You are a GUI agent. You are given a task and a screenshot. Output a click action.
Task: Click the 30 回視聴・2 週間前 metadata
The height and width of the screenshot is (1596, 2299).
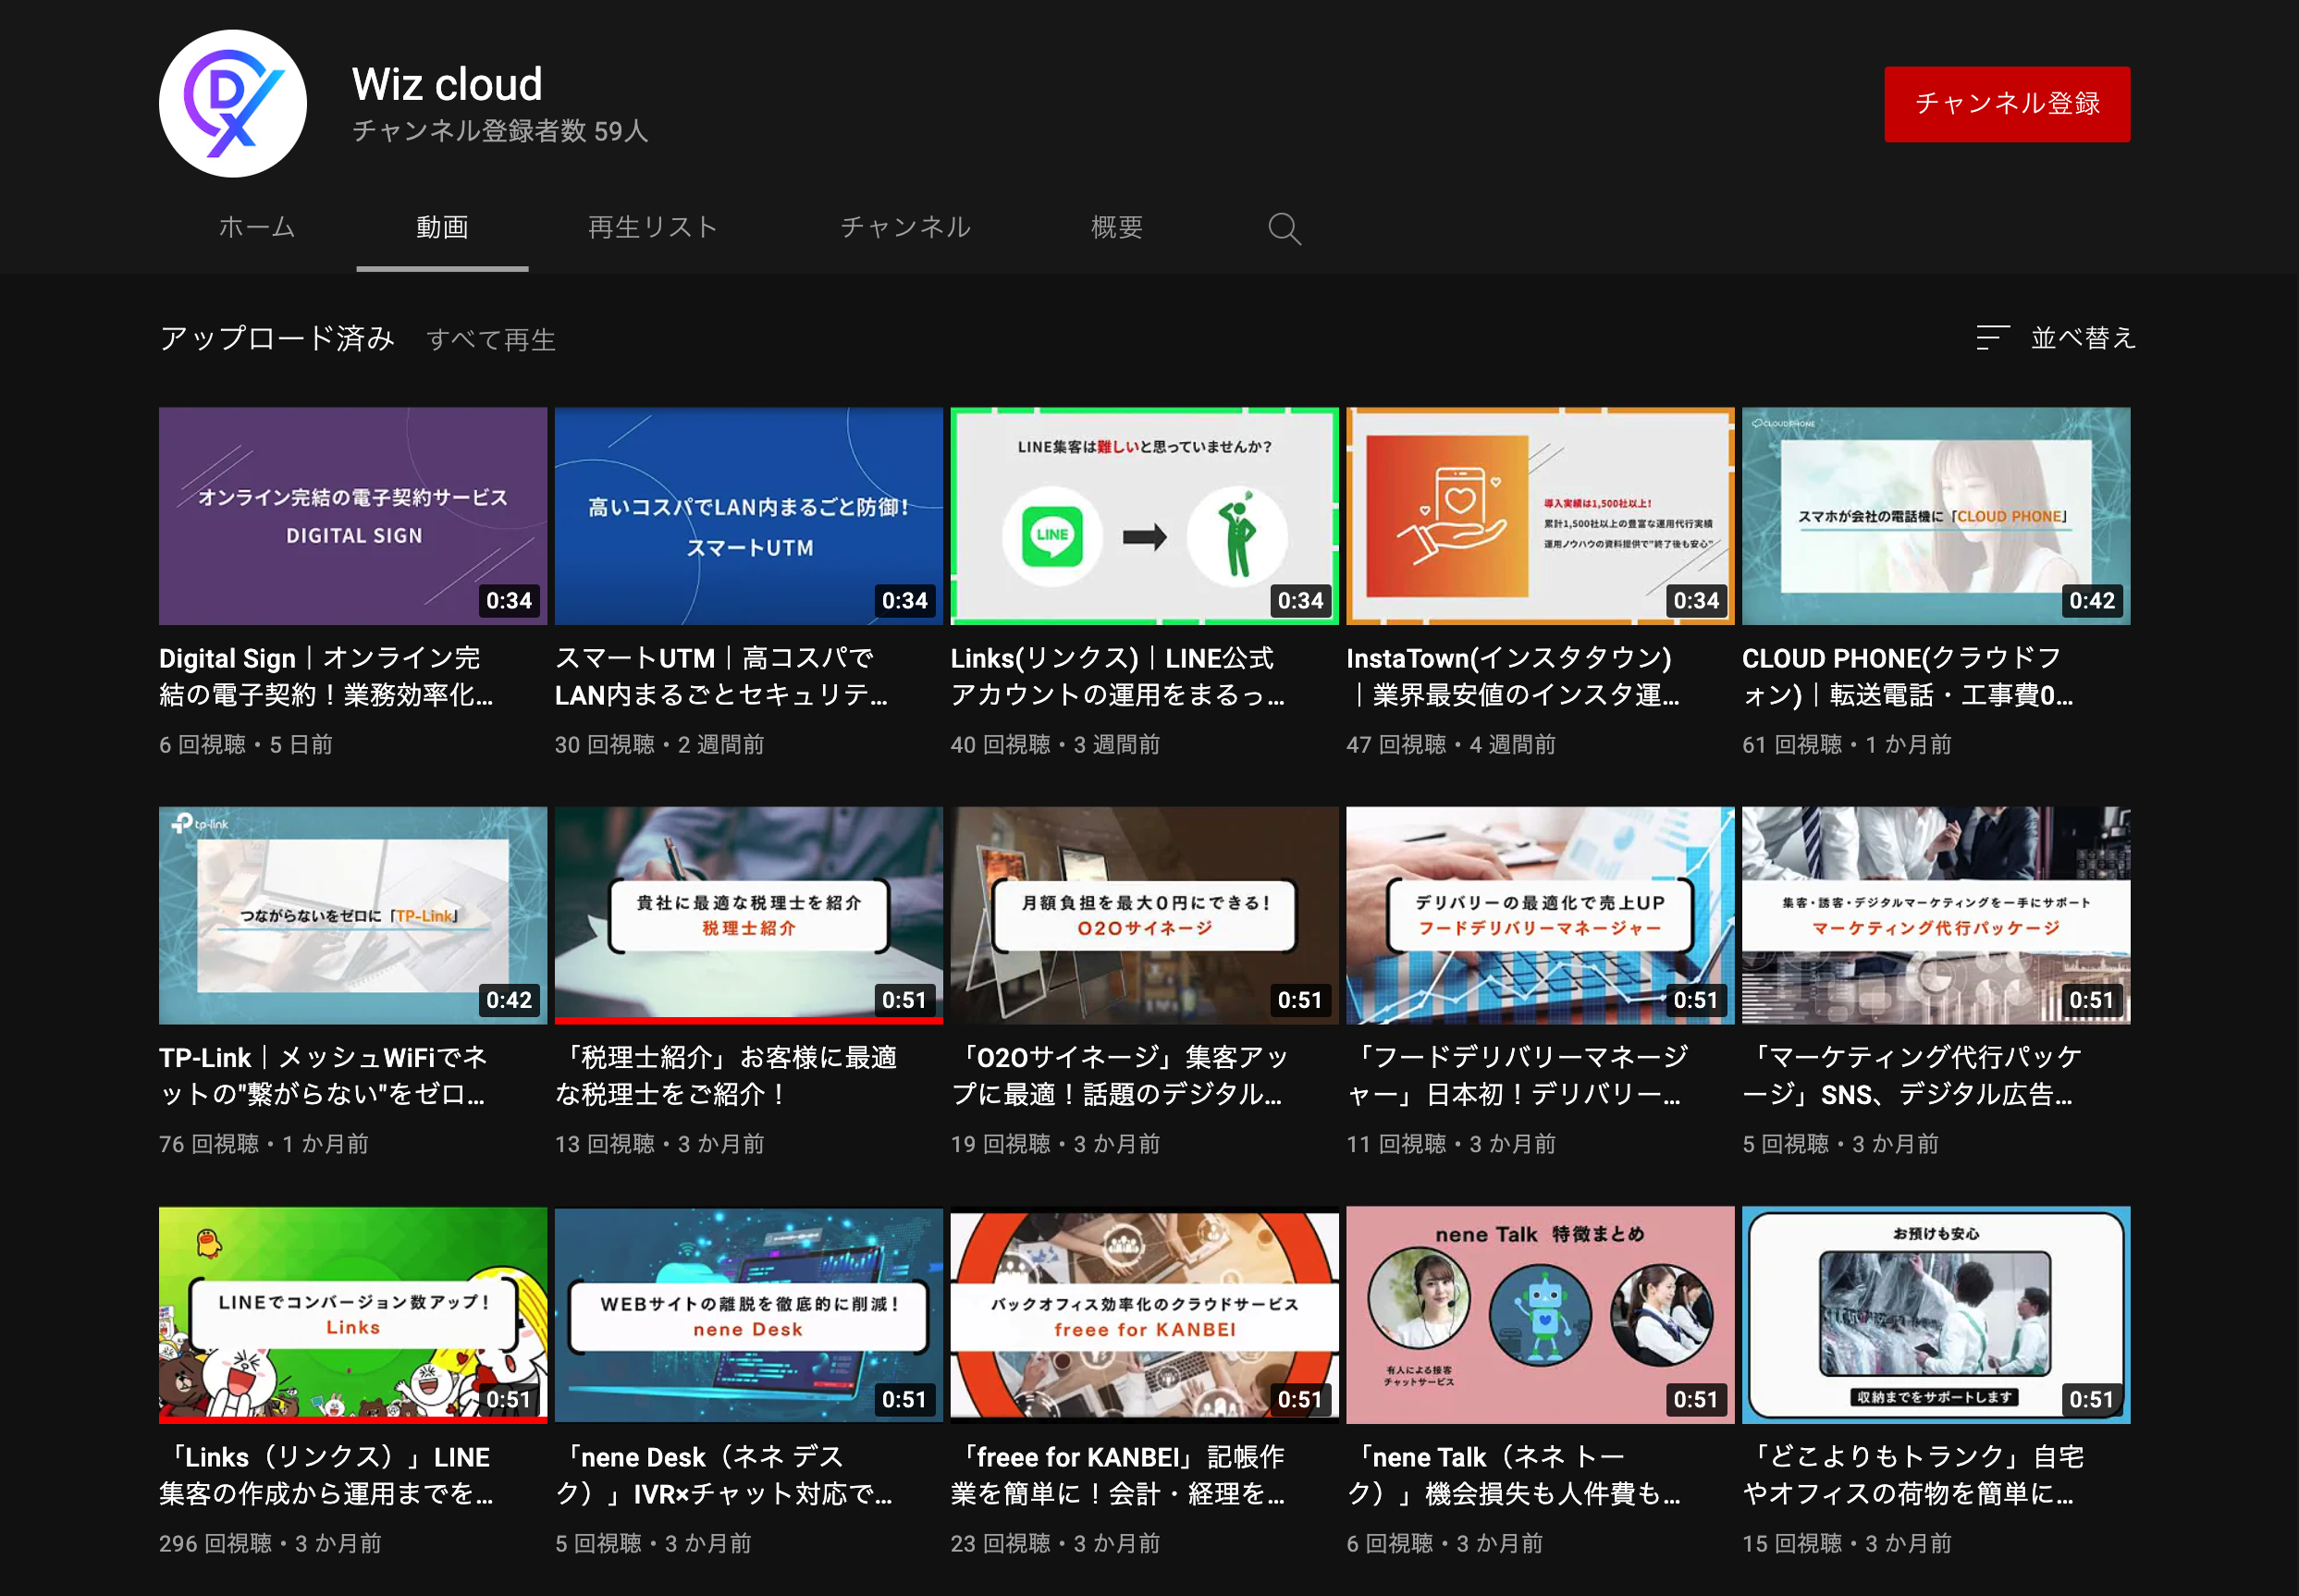click(x=660, y=744)
